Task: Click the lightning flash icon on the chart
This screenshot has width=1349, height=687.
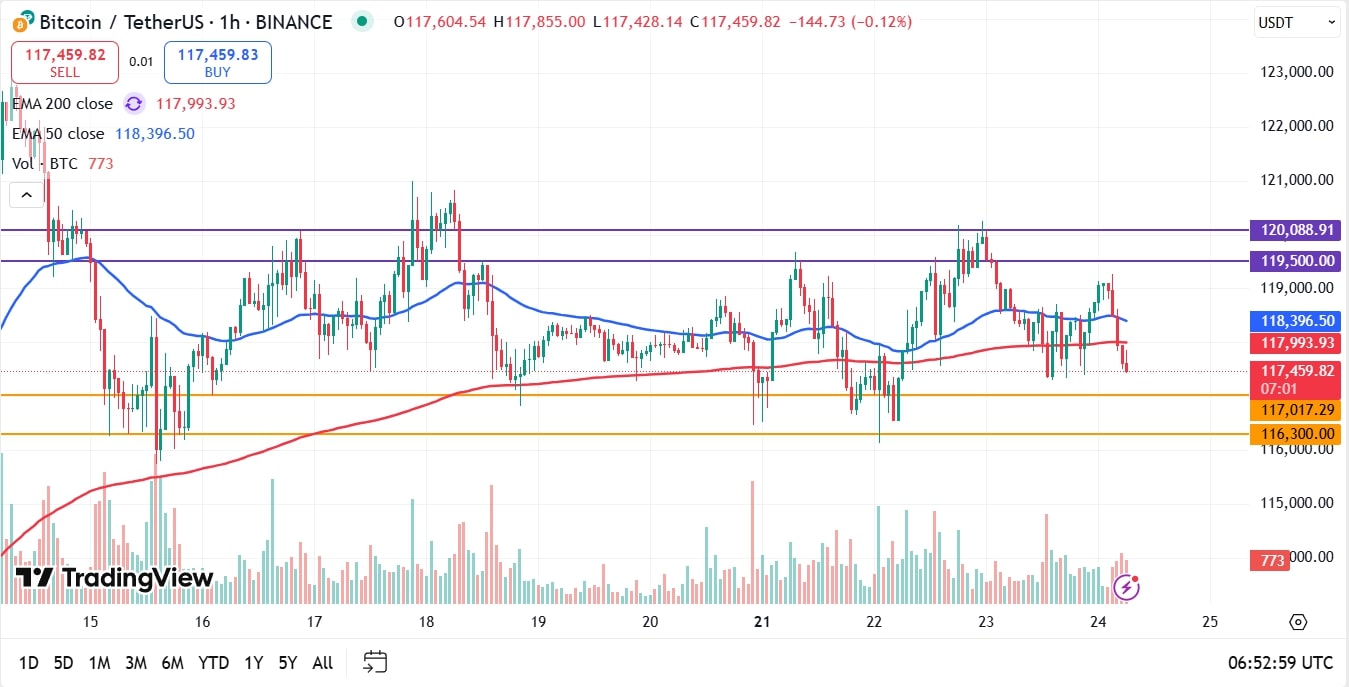Action: (1126, 587)
